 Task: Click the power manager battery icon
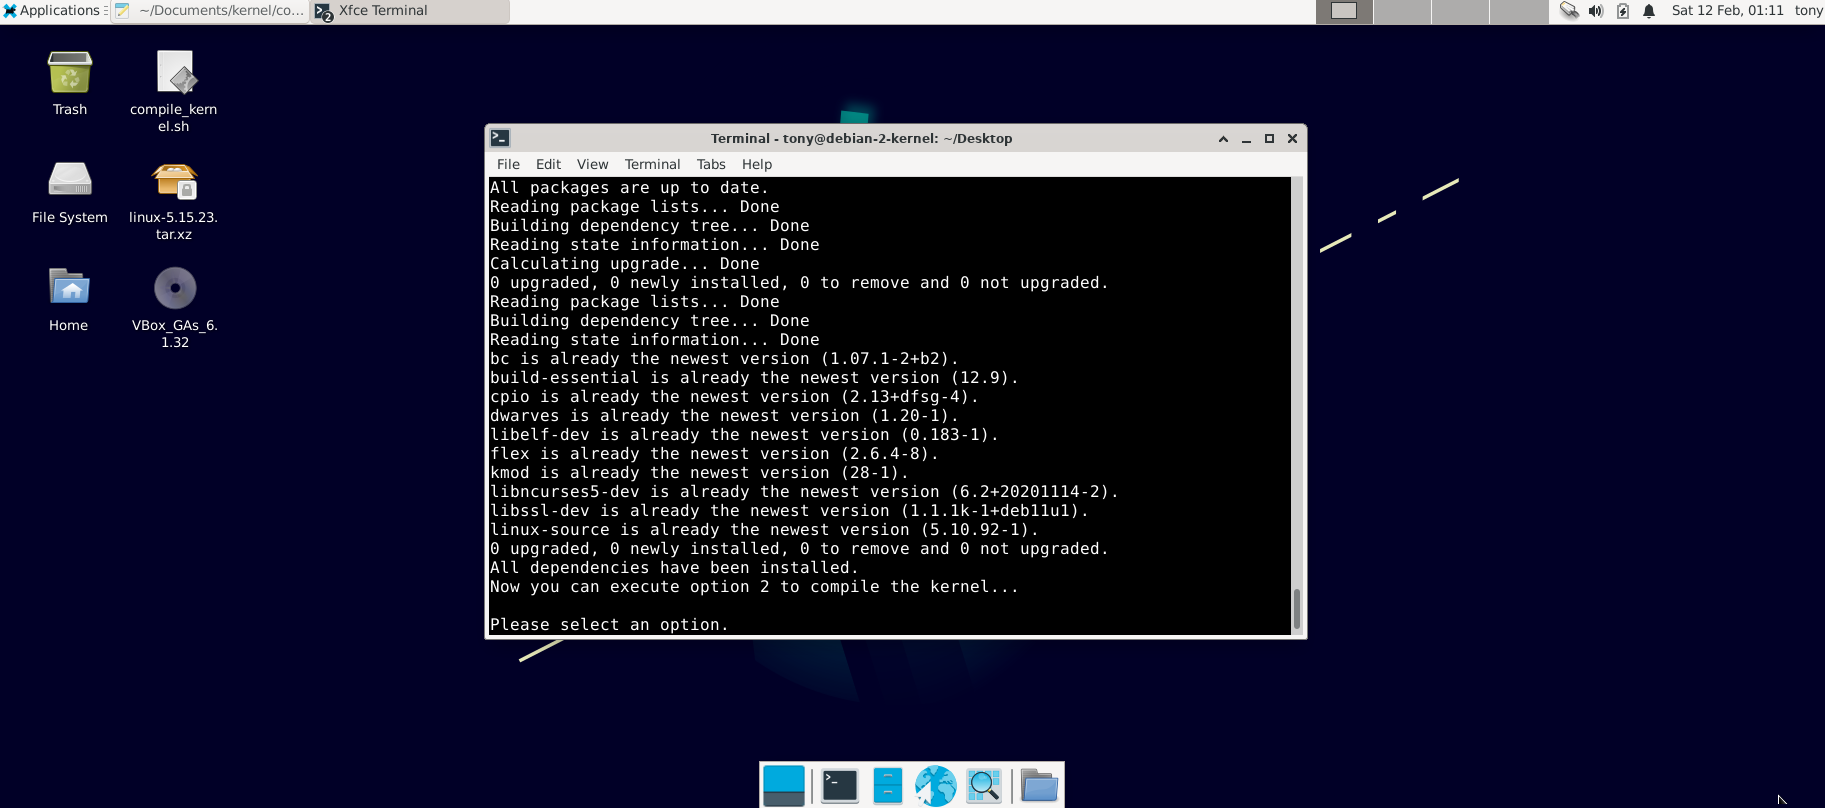(1622, 11)
